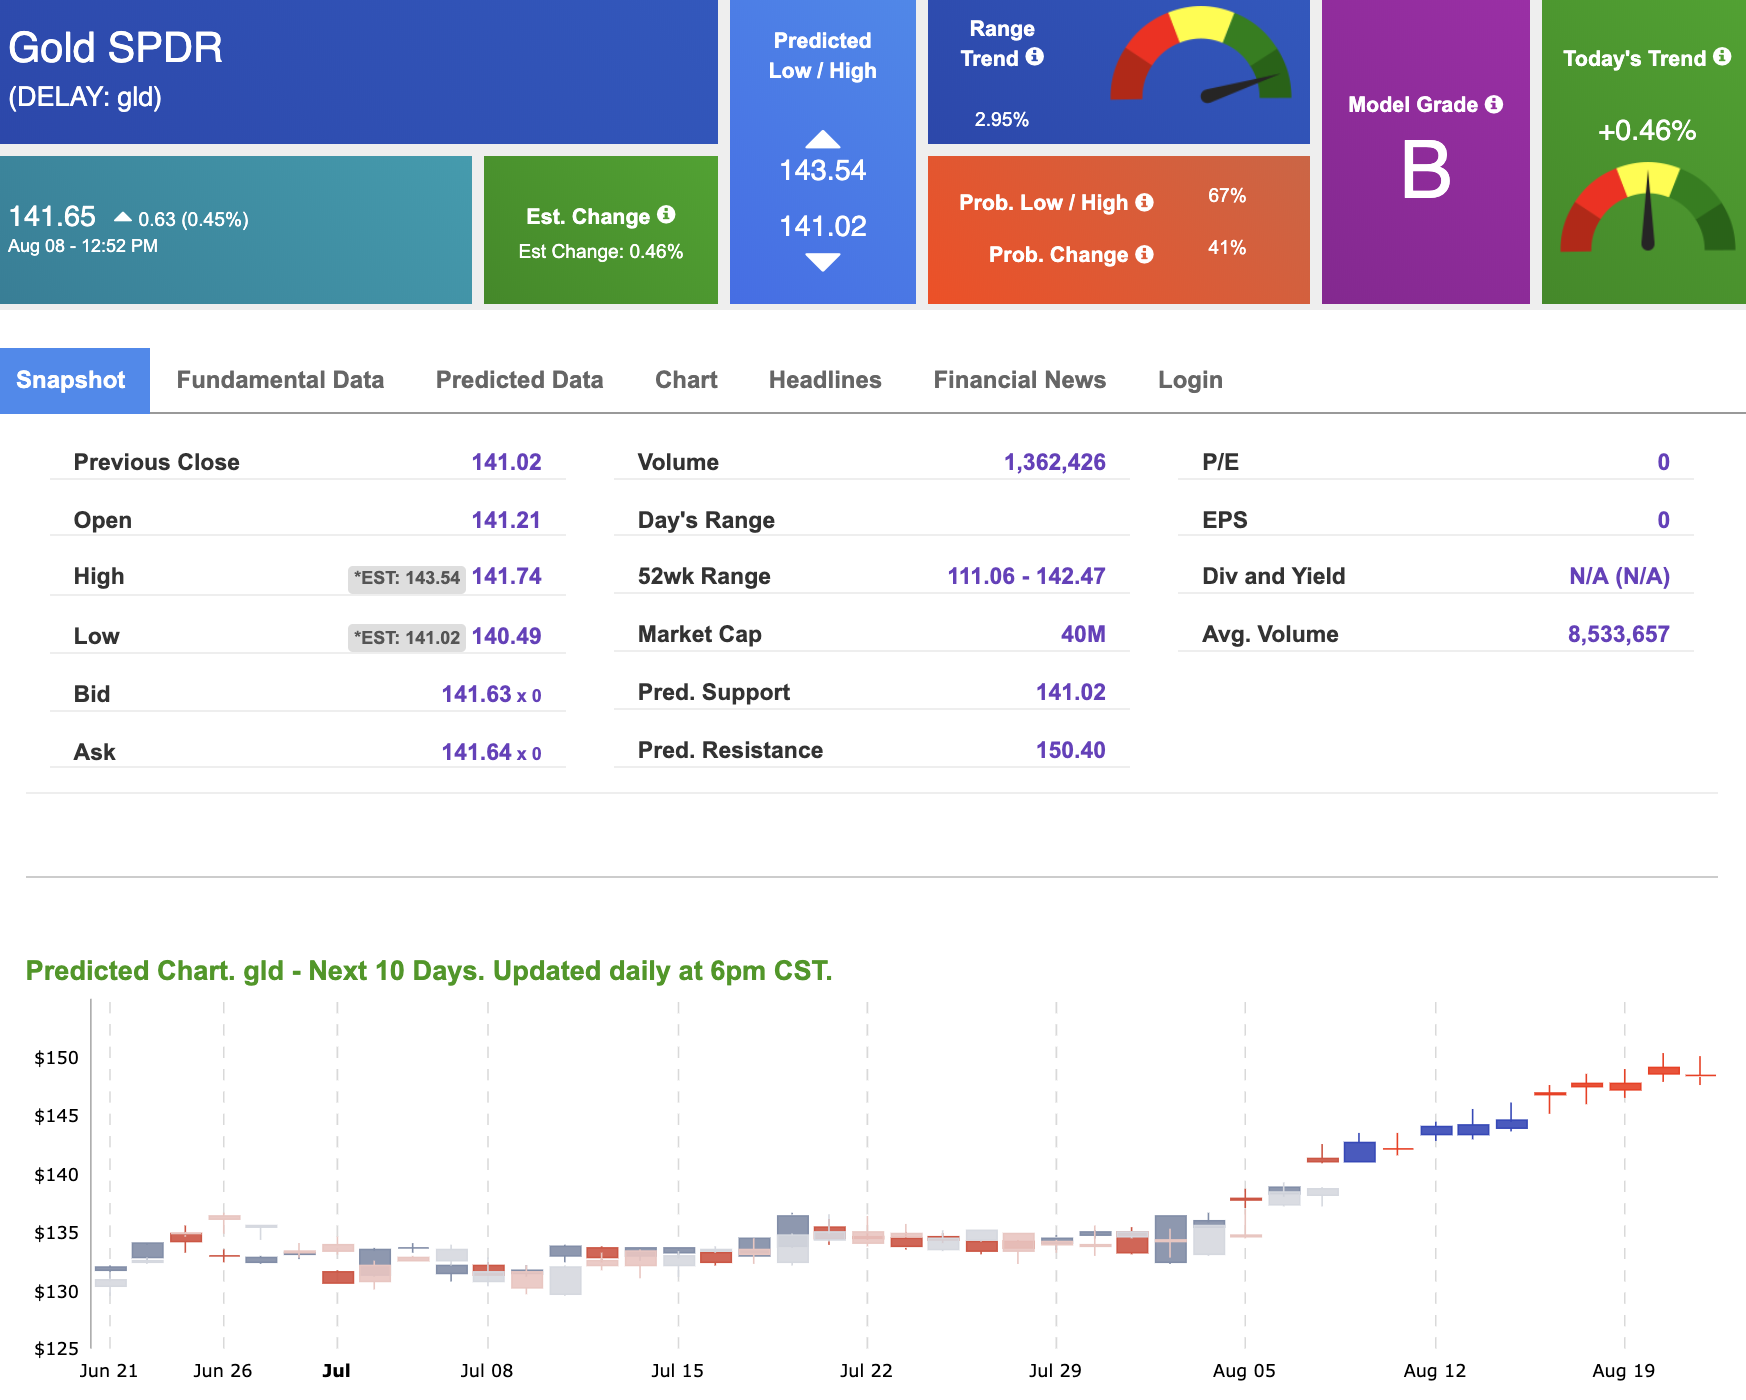This screenshot has width=1746, height=1400.
Task: Switch to the Predicted Data tab
Action: [519, 380]
